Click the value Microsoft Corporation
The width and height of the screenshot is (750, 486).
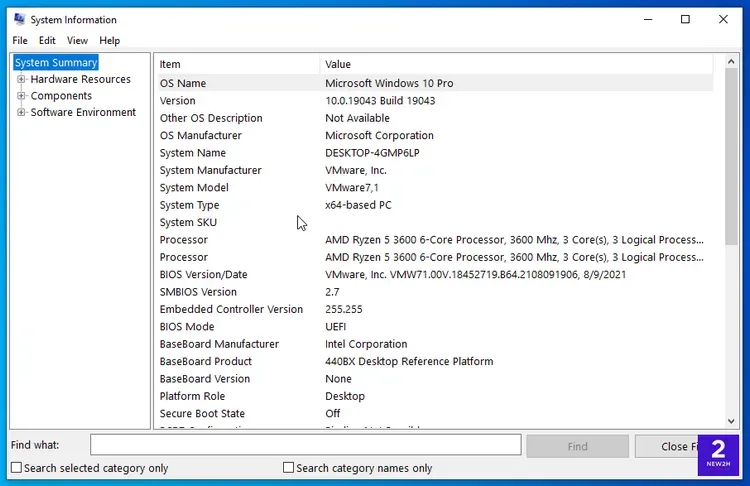pyautogui.click(x=379, y=135)
